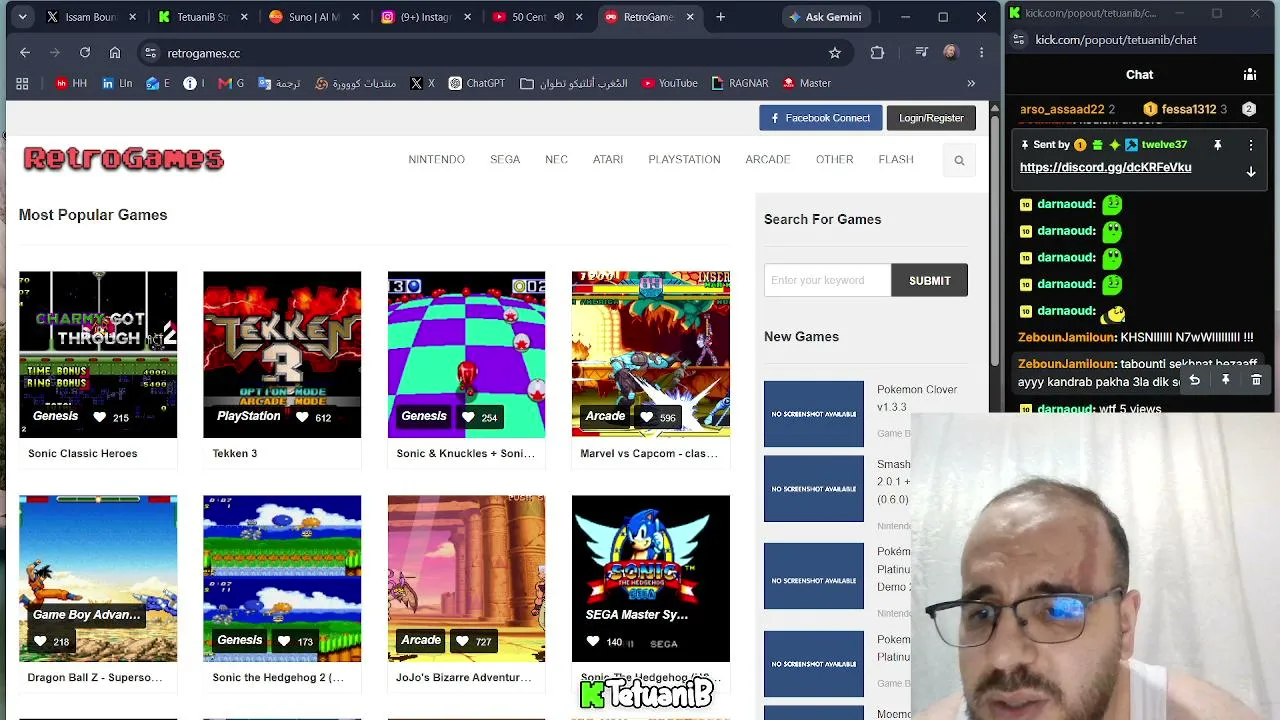Like Tekken 3 with the heart icon

302,417
